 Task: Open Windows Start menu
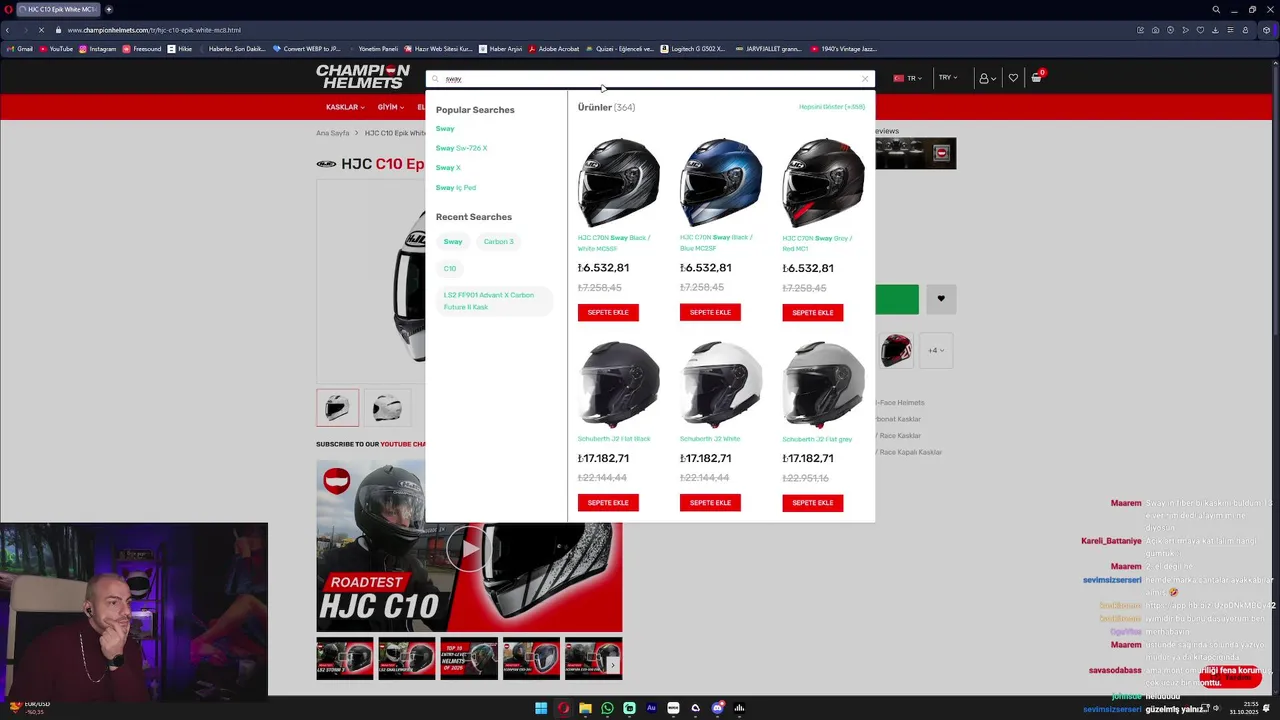tap(541, 708)
